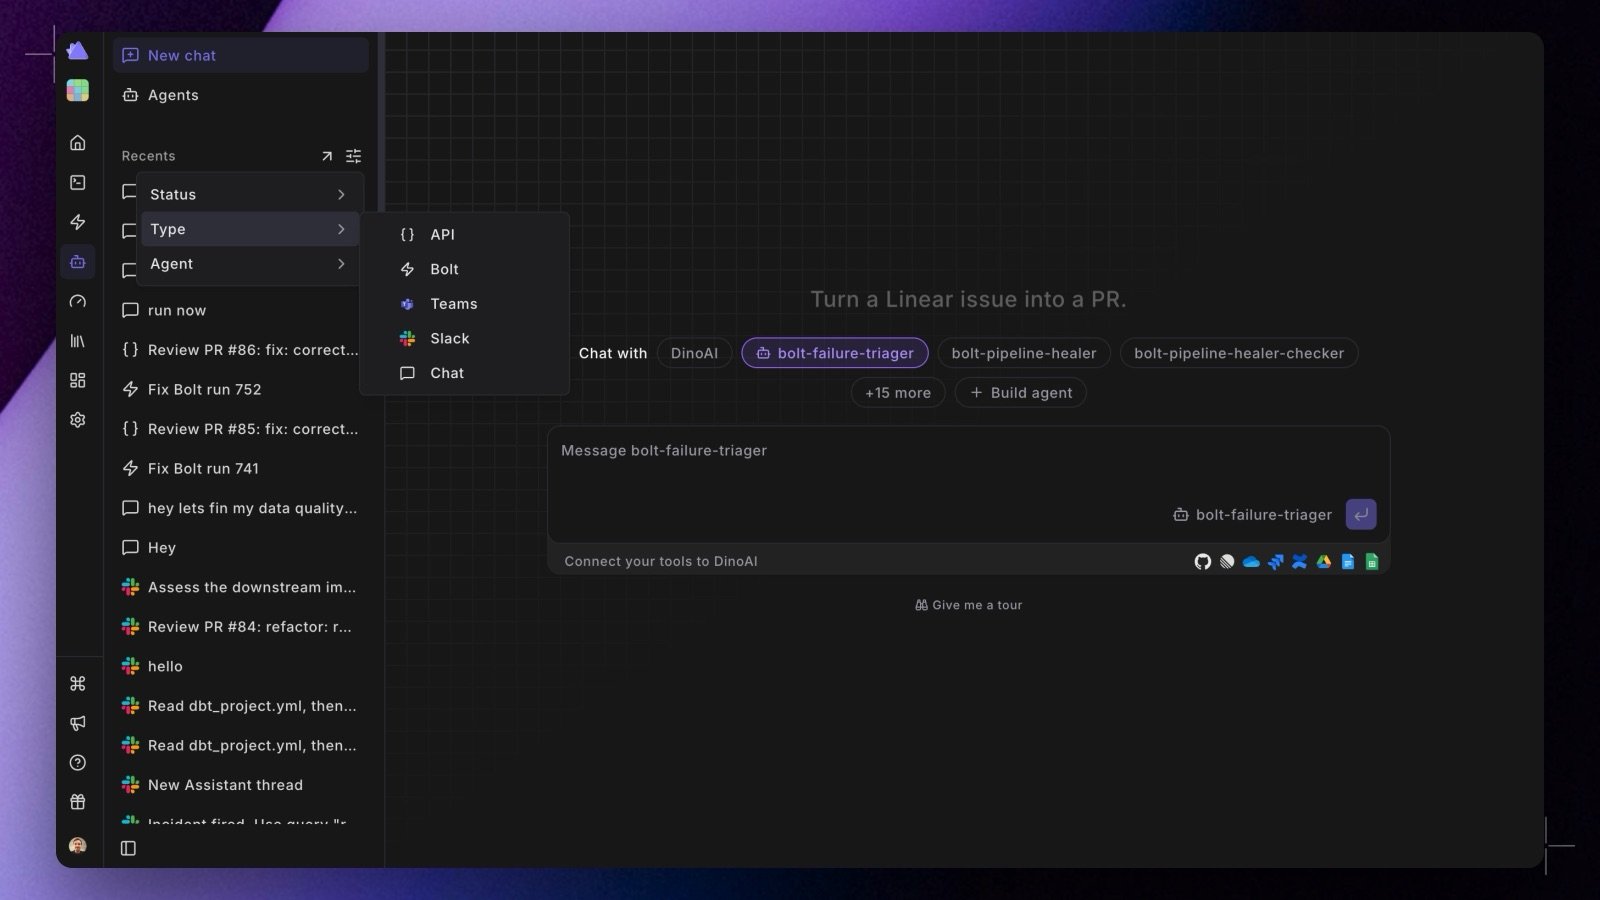Open the colorful workspace grid icon
The height and width of the screenshot is (900, 1600).
(x=77, y=90)
